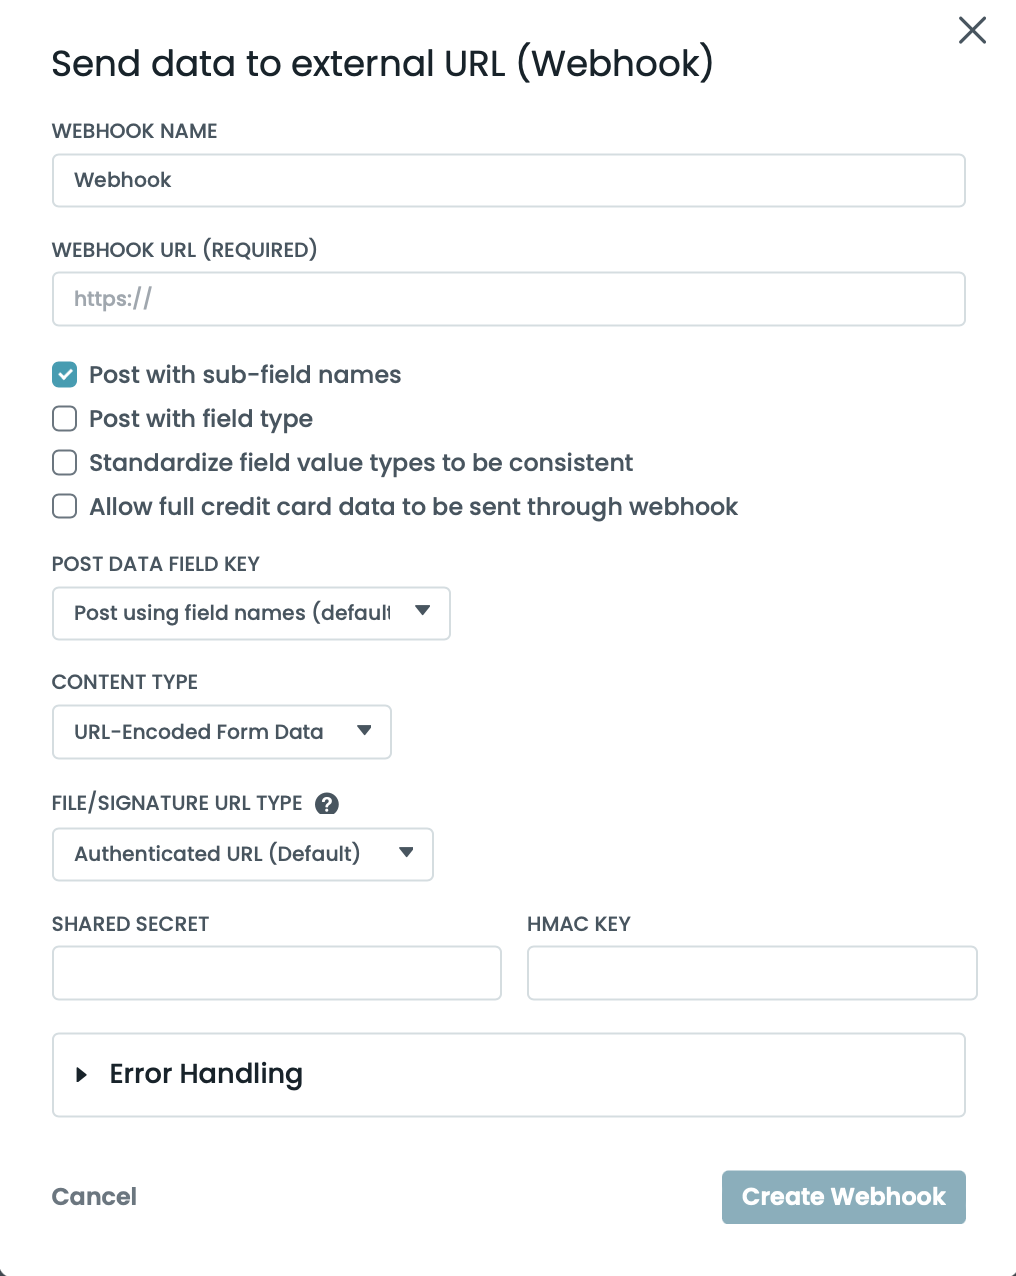Uncheck Post with sub-field names

[x=65, y=375]
